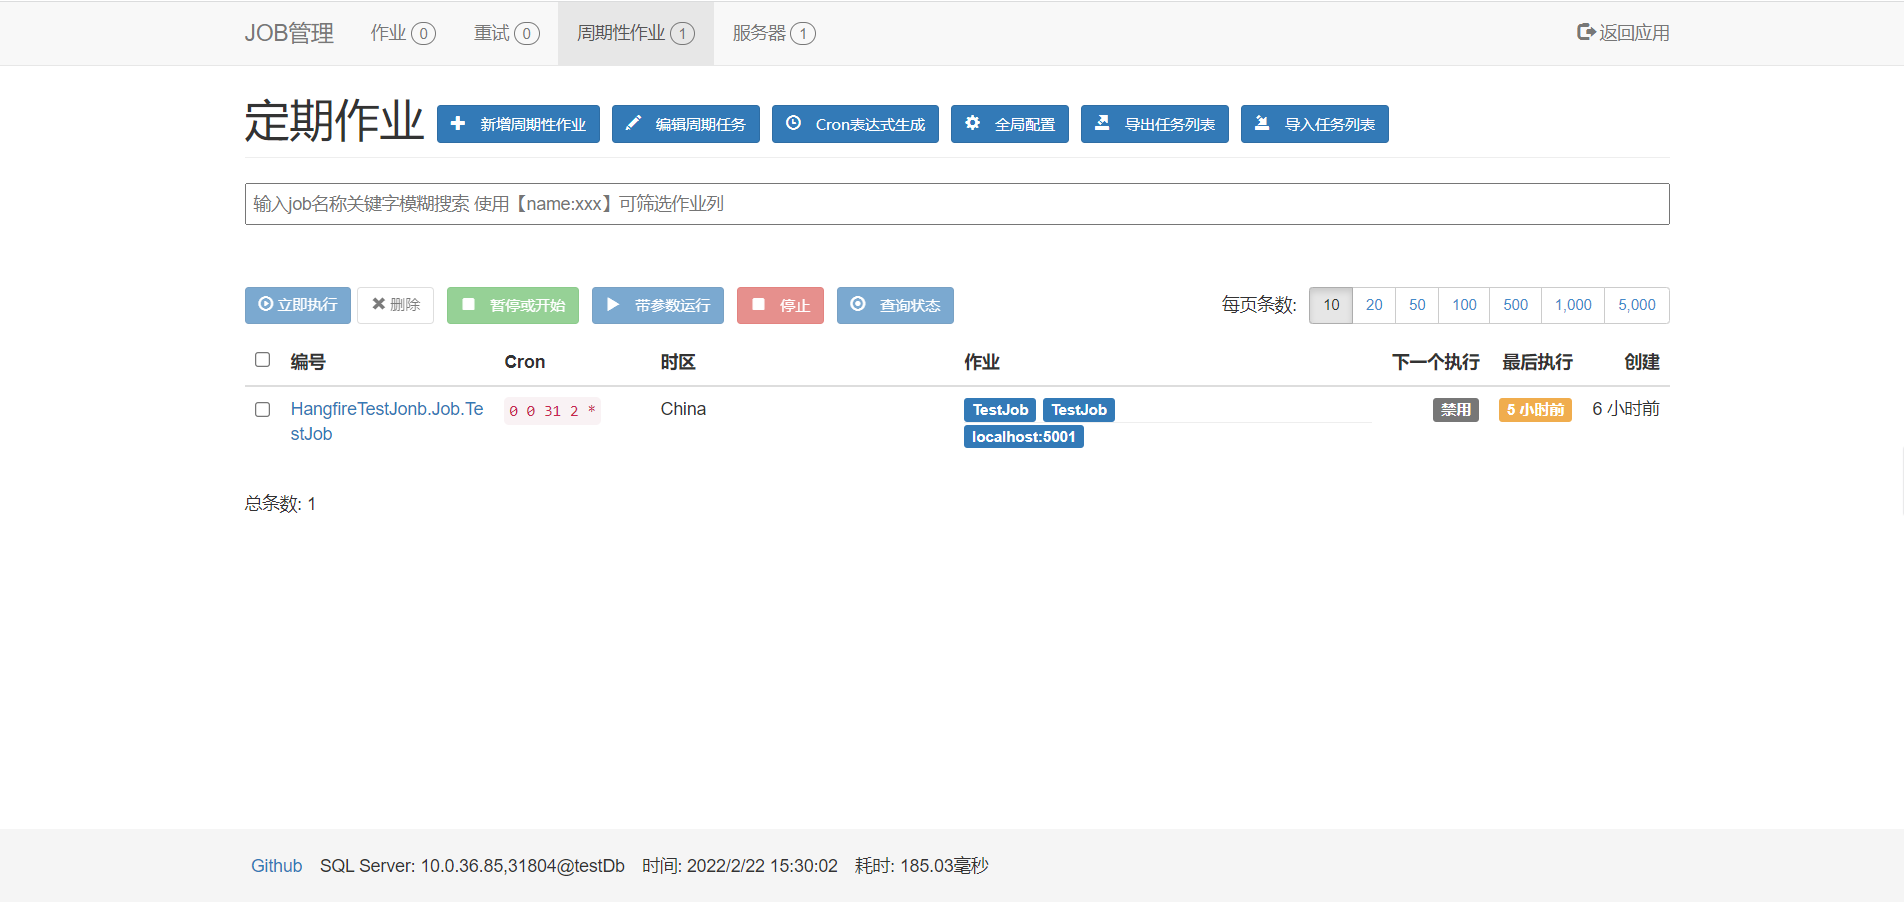Click the red stop square icon
1904x902 pixels.
click(x=757, y=305)
